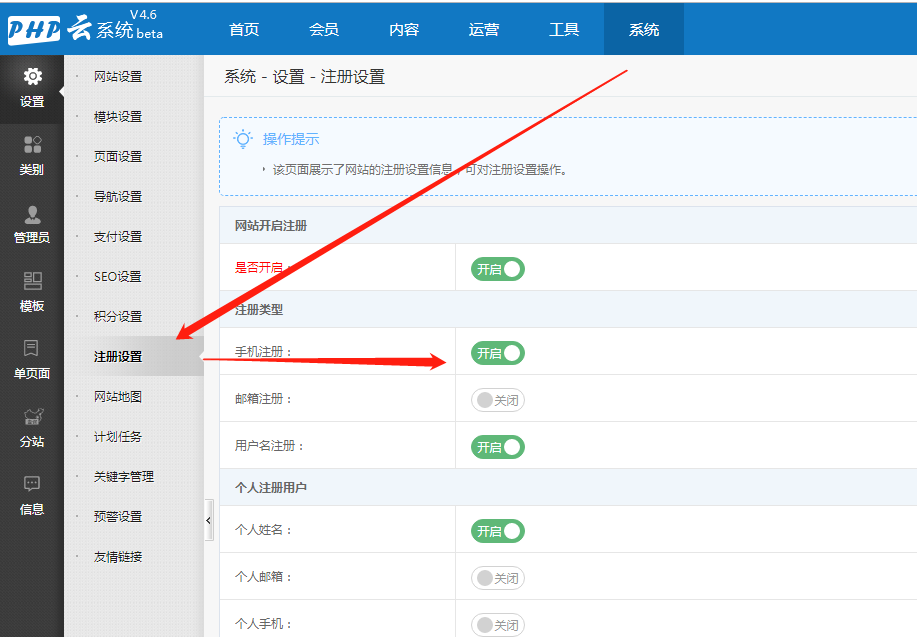Disable the 用户名注册 switch

click(498, 447)
